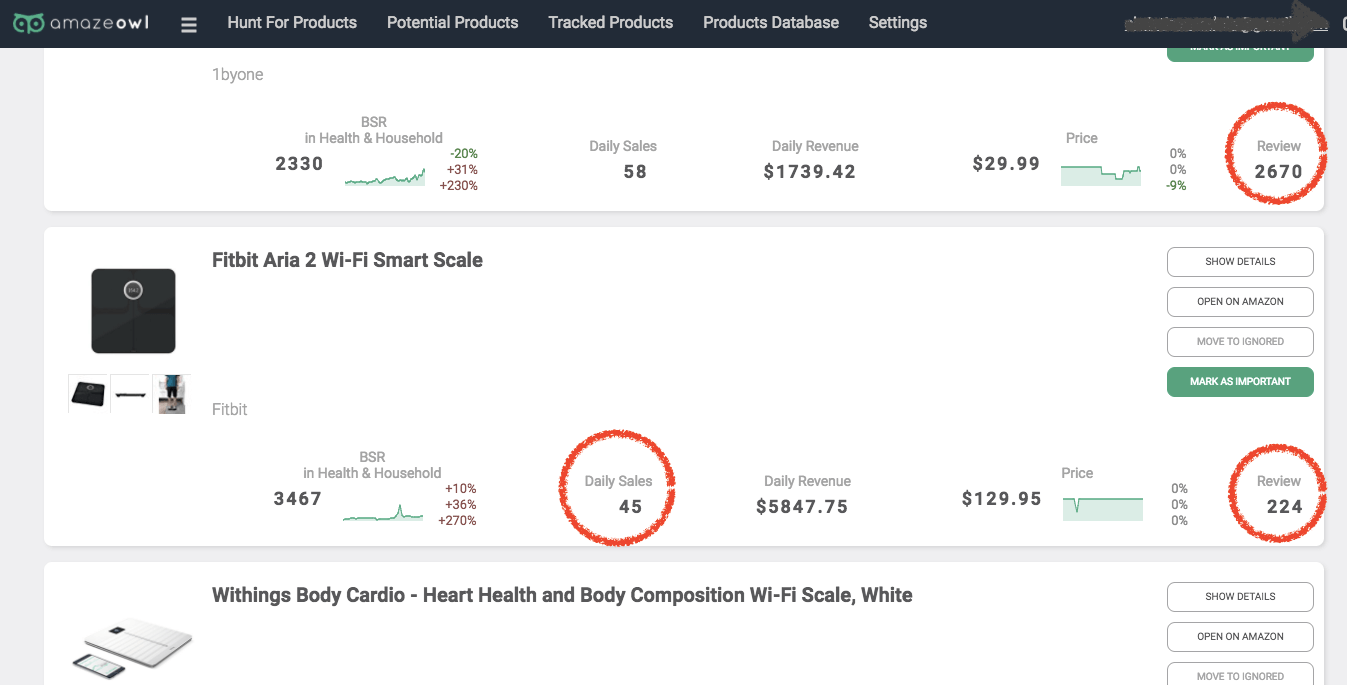
Task: Click price $29.99
Action: (1007, 164)
